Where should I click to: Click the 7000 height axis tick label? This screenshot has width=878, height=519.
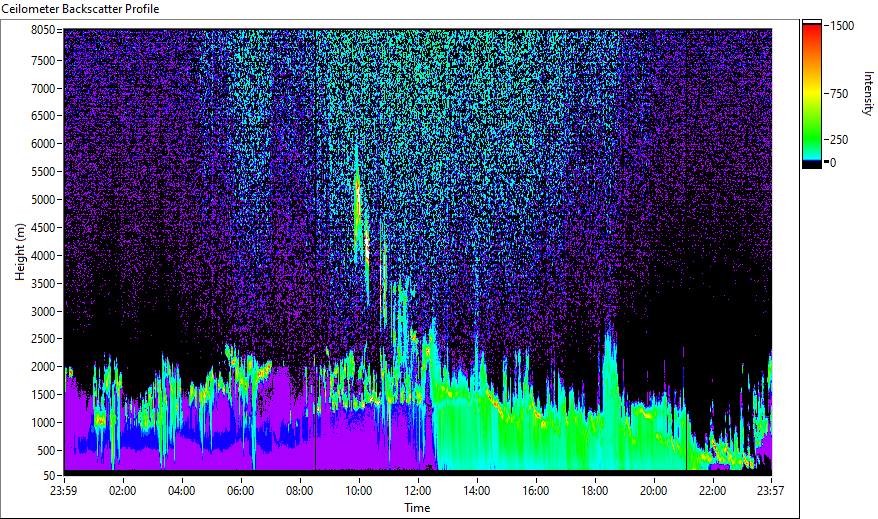[43, 88]
